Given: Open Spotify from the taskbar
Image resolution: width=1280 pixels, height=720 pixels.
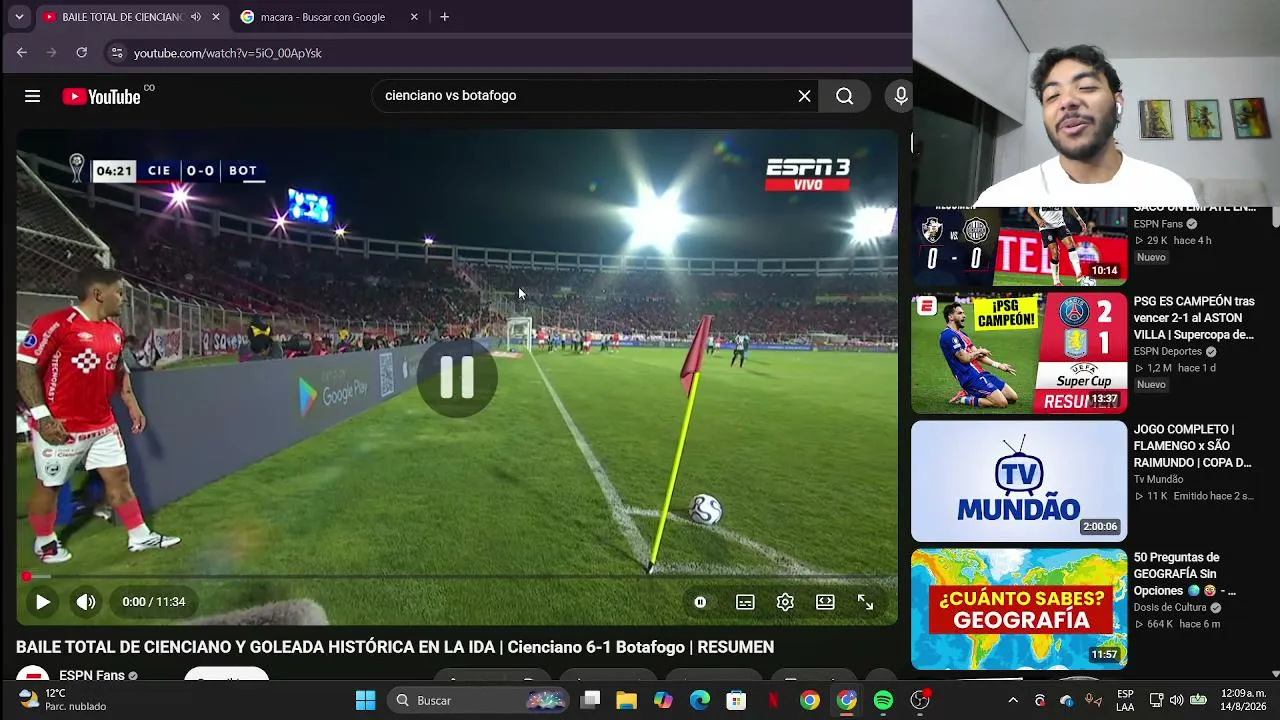Looking at the screenshot, I should [883, 700].
